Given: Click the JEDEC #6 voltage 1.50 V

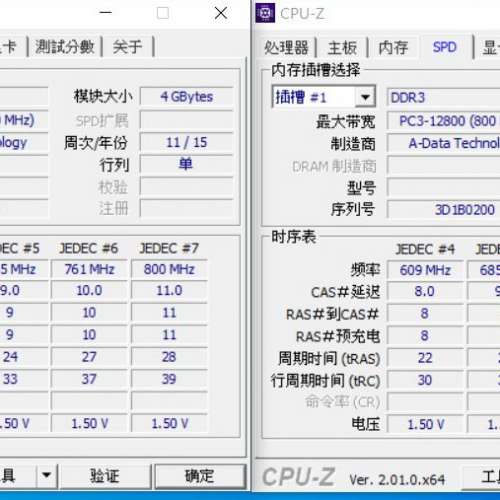Looking at the screenshot, I should tap(89, 423).
